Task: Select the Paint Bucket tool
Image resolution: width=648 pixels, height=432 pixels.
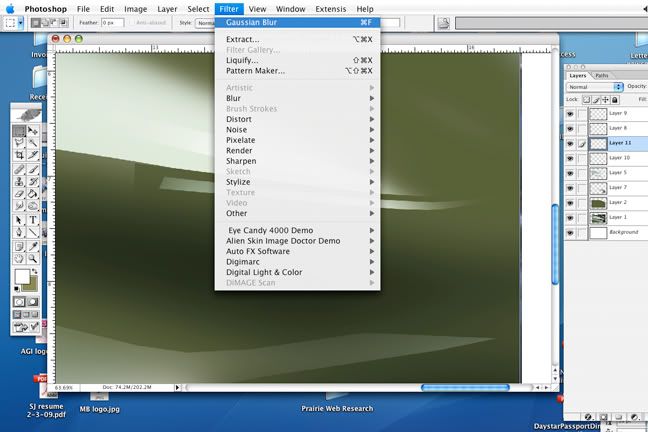Action: 33,193
